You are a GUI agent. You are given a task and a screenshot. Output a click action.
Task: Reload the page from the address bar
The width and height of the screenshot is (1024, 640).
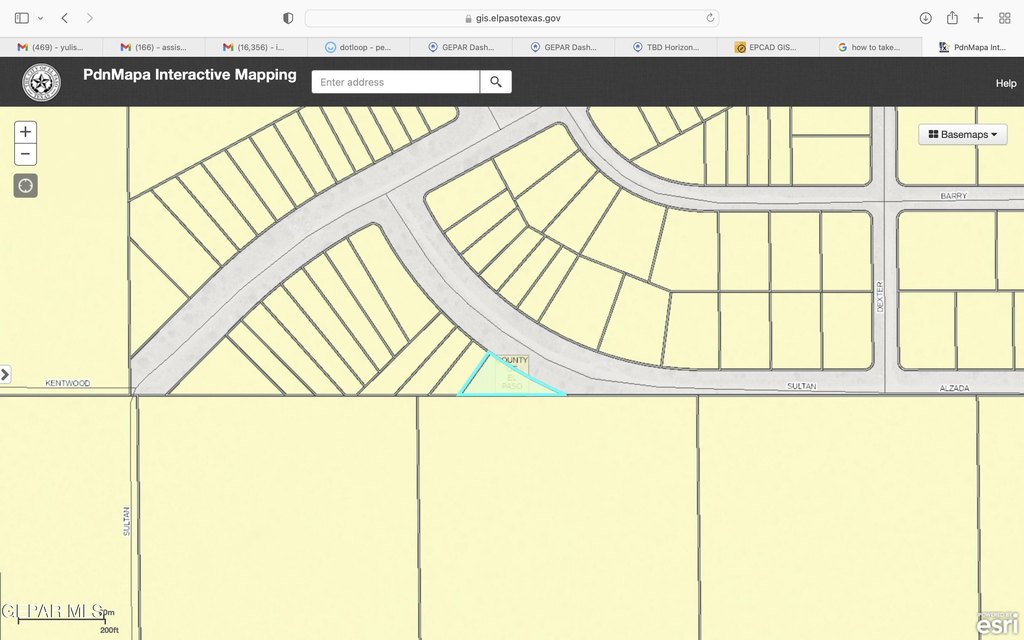pyautogui.click(x=710, y=18)
